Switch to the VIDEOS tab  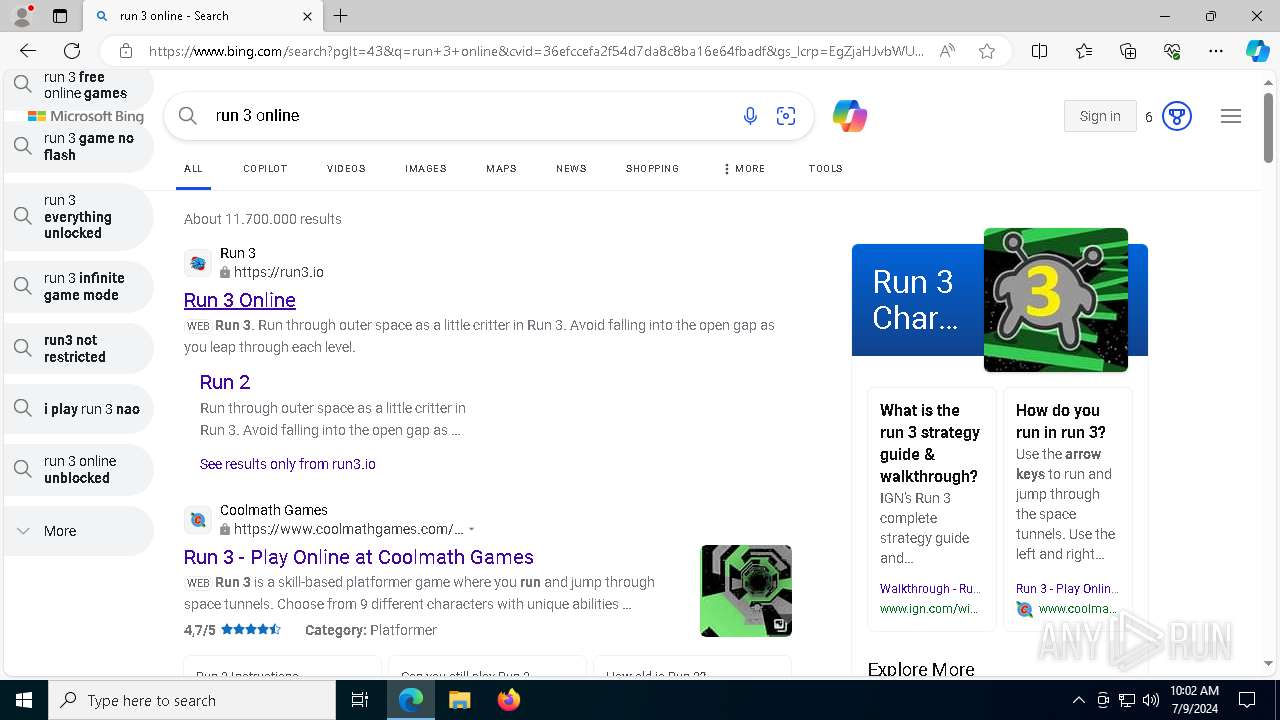[x=346, y=169]
